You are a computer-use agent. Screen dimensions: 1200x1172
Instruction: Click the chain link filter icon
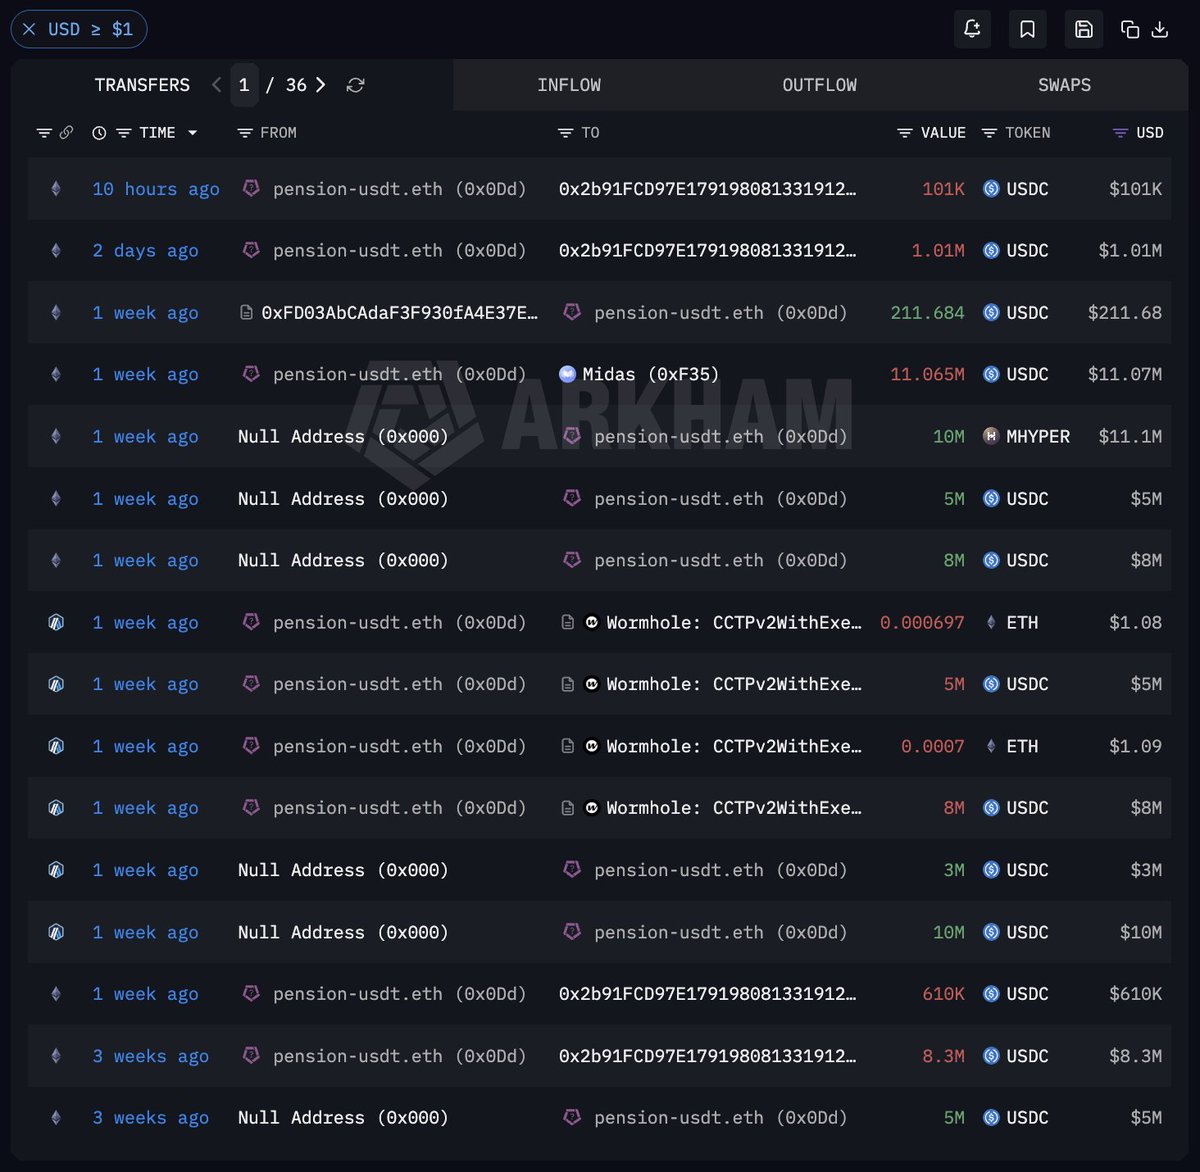(66, 132)
